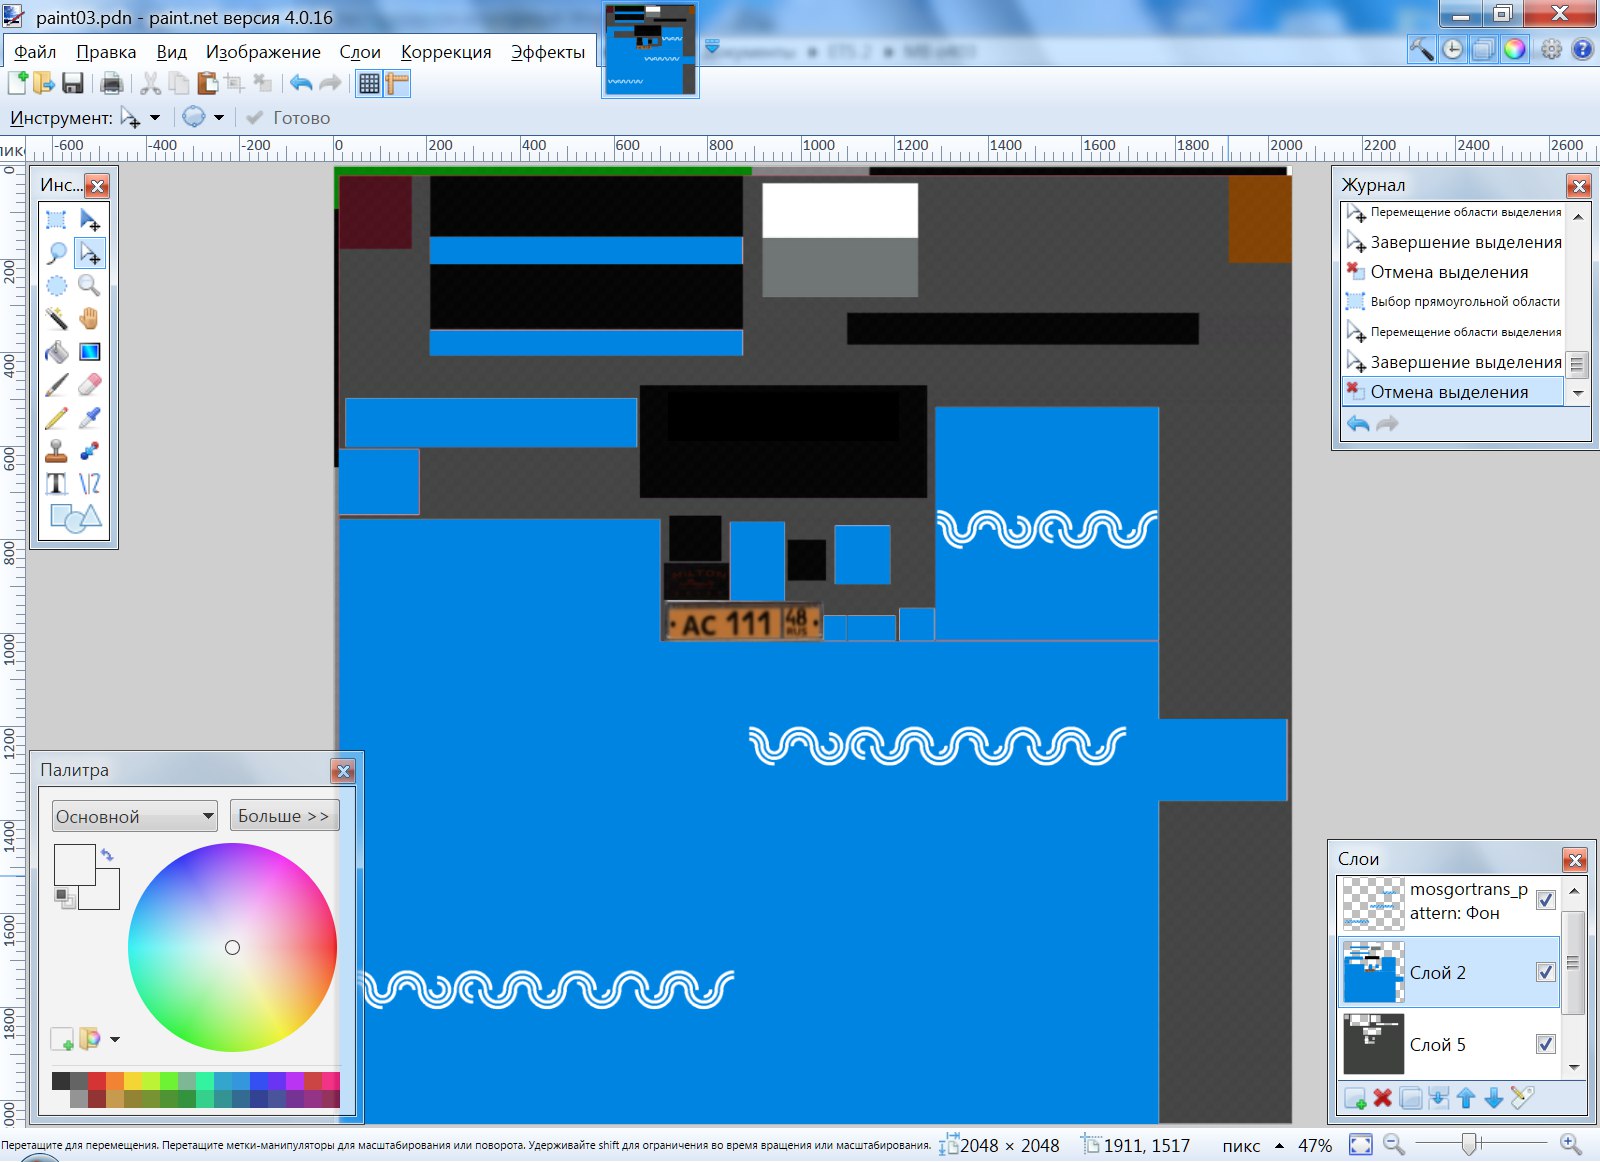Hide the Слой 5 layer
Screen dimensions: 1600x1162
point(1545,1044)
